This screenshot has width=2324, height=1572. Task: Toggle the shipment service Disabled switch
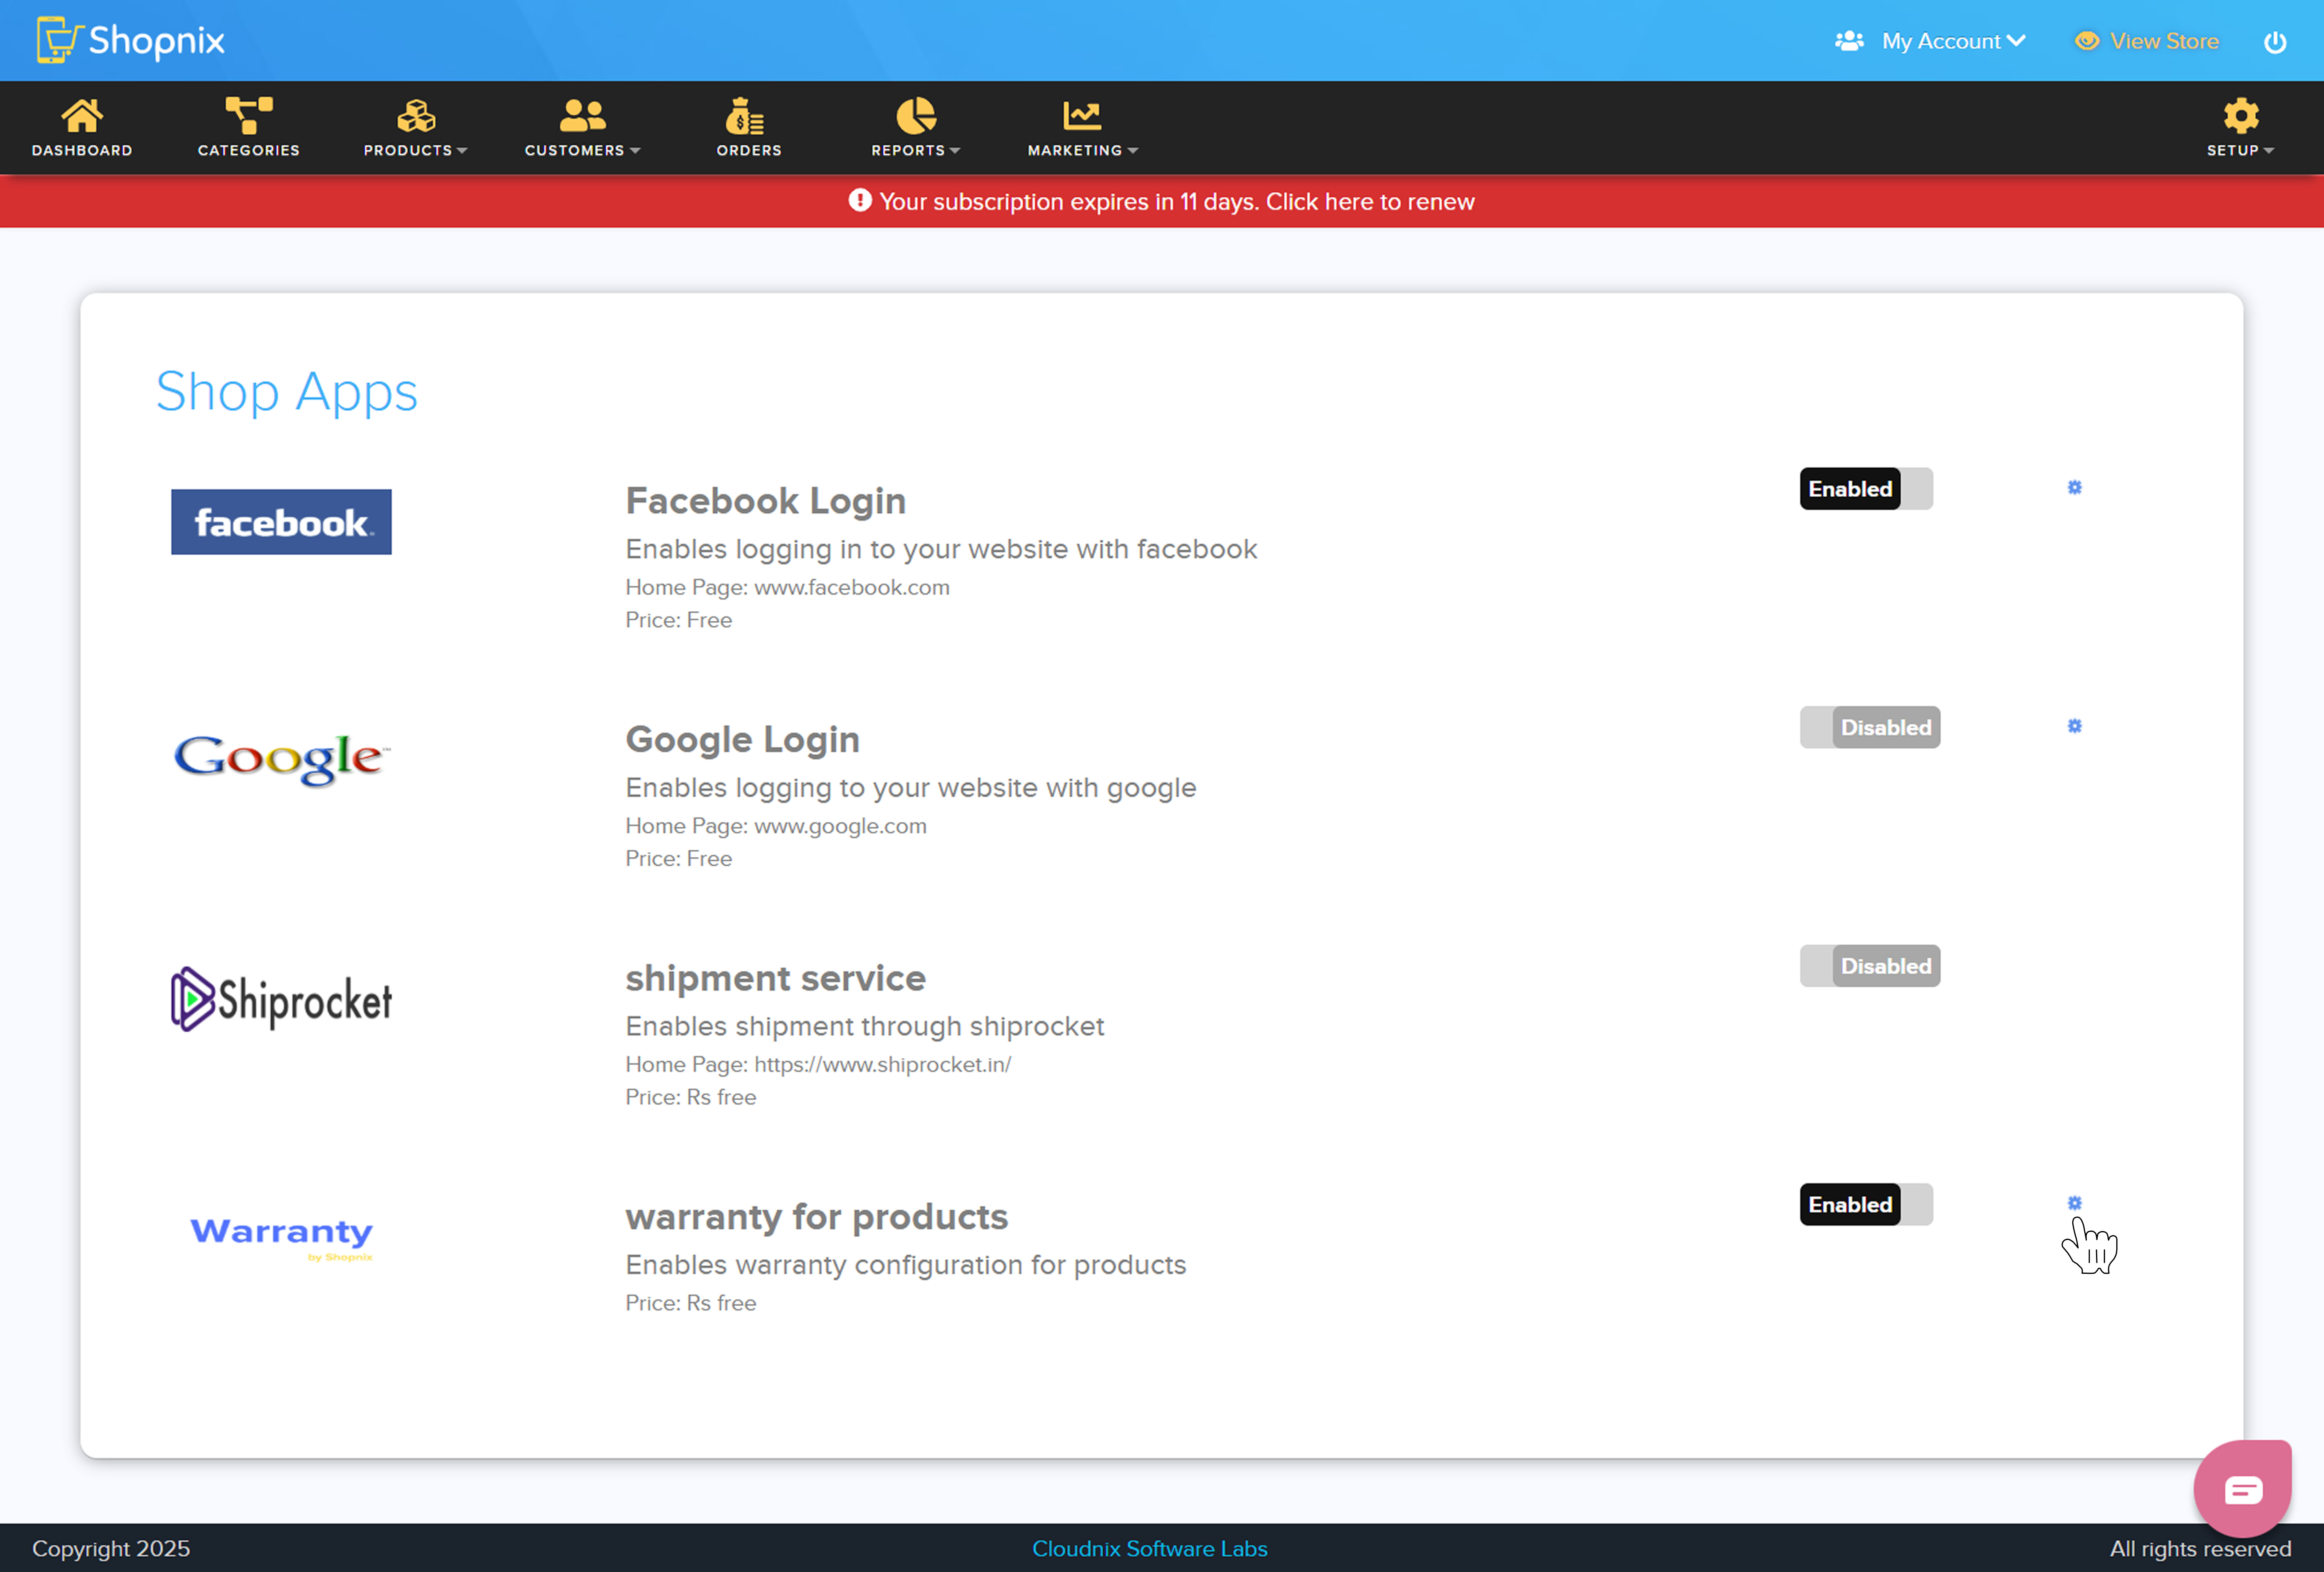pyautogui.click(x=1870, y=966)
